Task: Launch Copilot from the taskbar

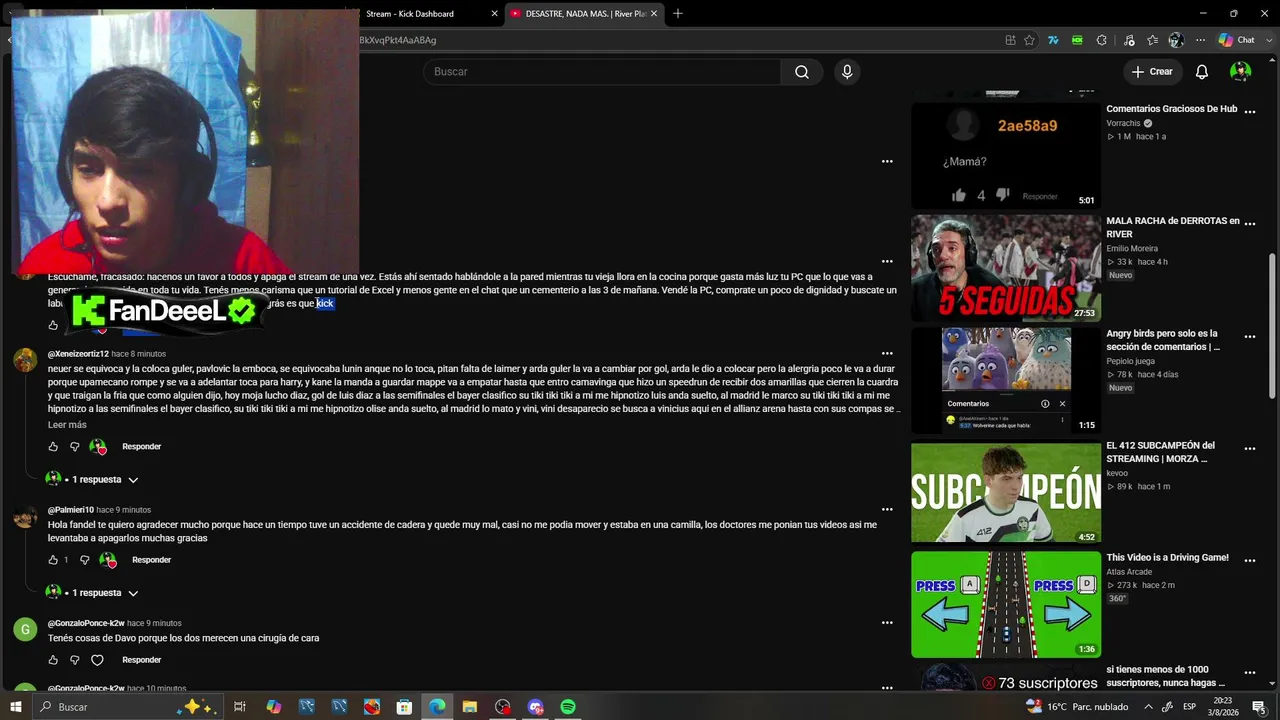Action: tap(274, 707)
